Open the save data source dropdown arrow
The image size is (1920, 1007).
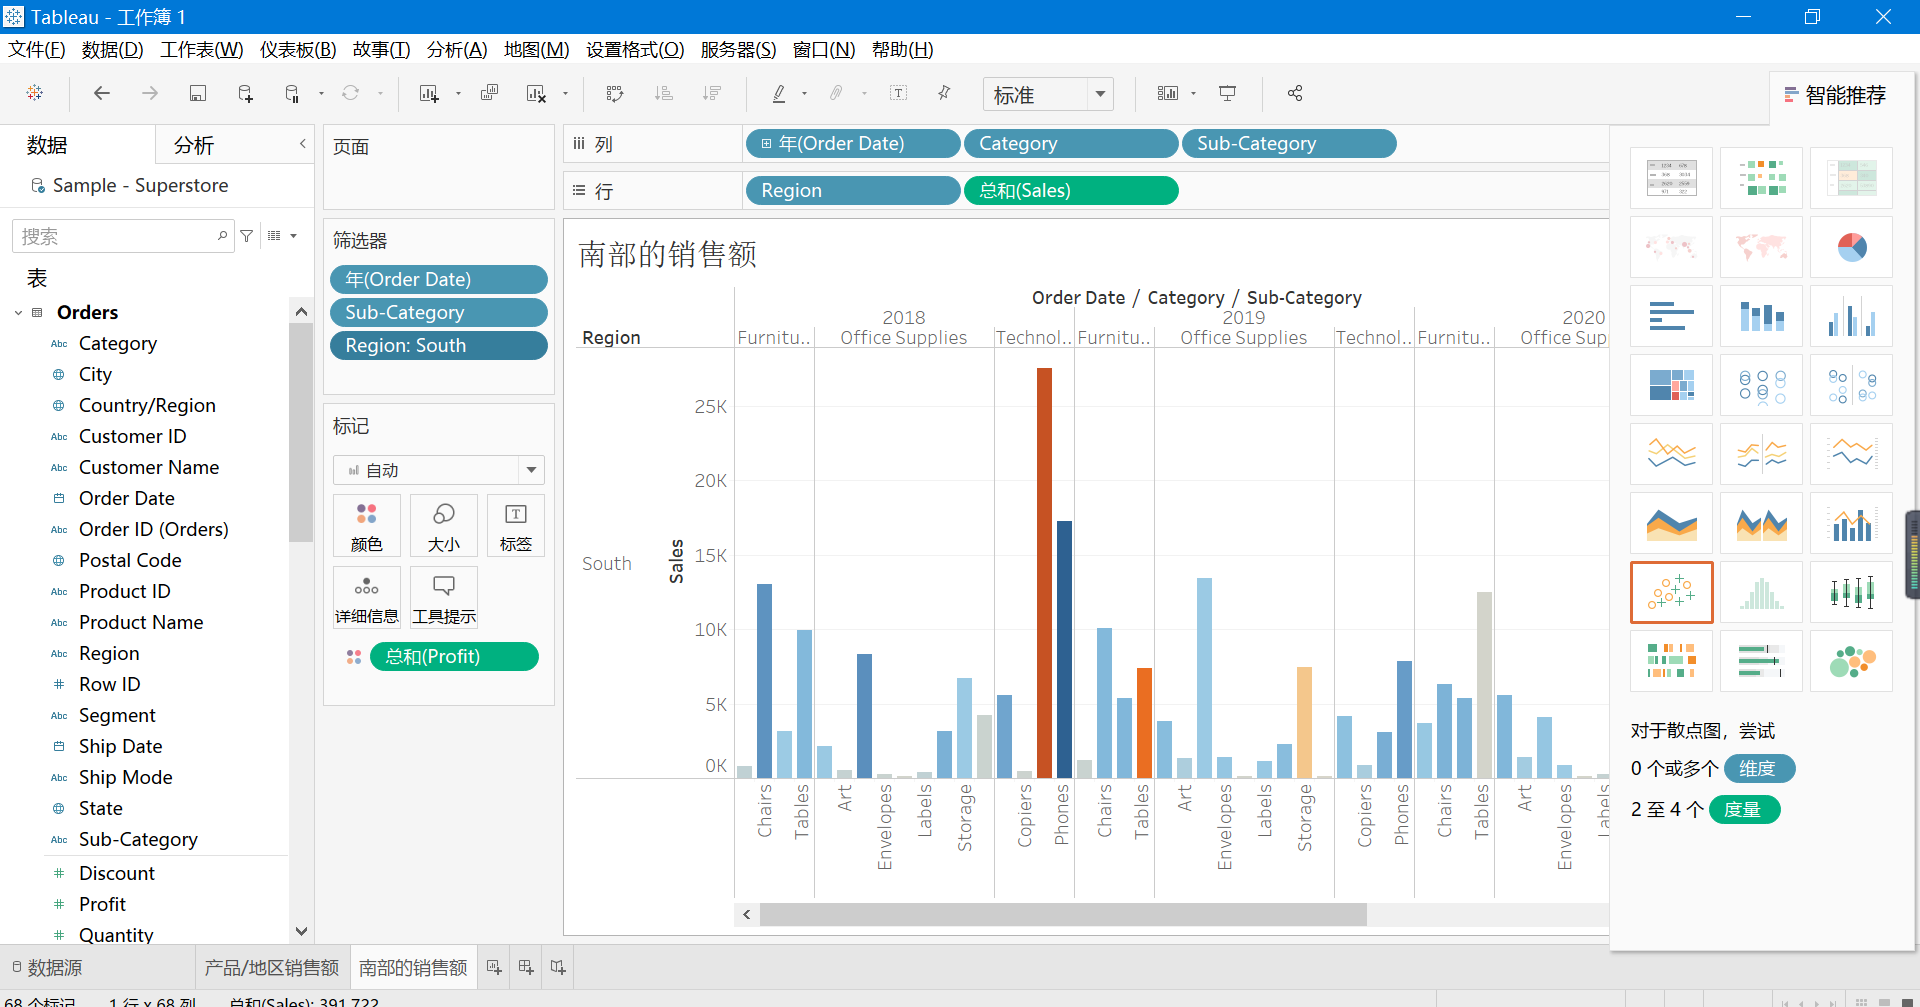click(x=321, y=94)
